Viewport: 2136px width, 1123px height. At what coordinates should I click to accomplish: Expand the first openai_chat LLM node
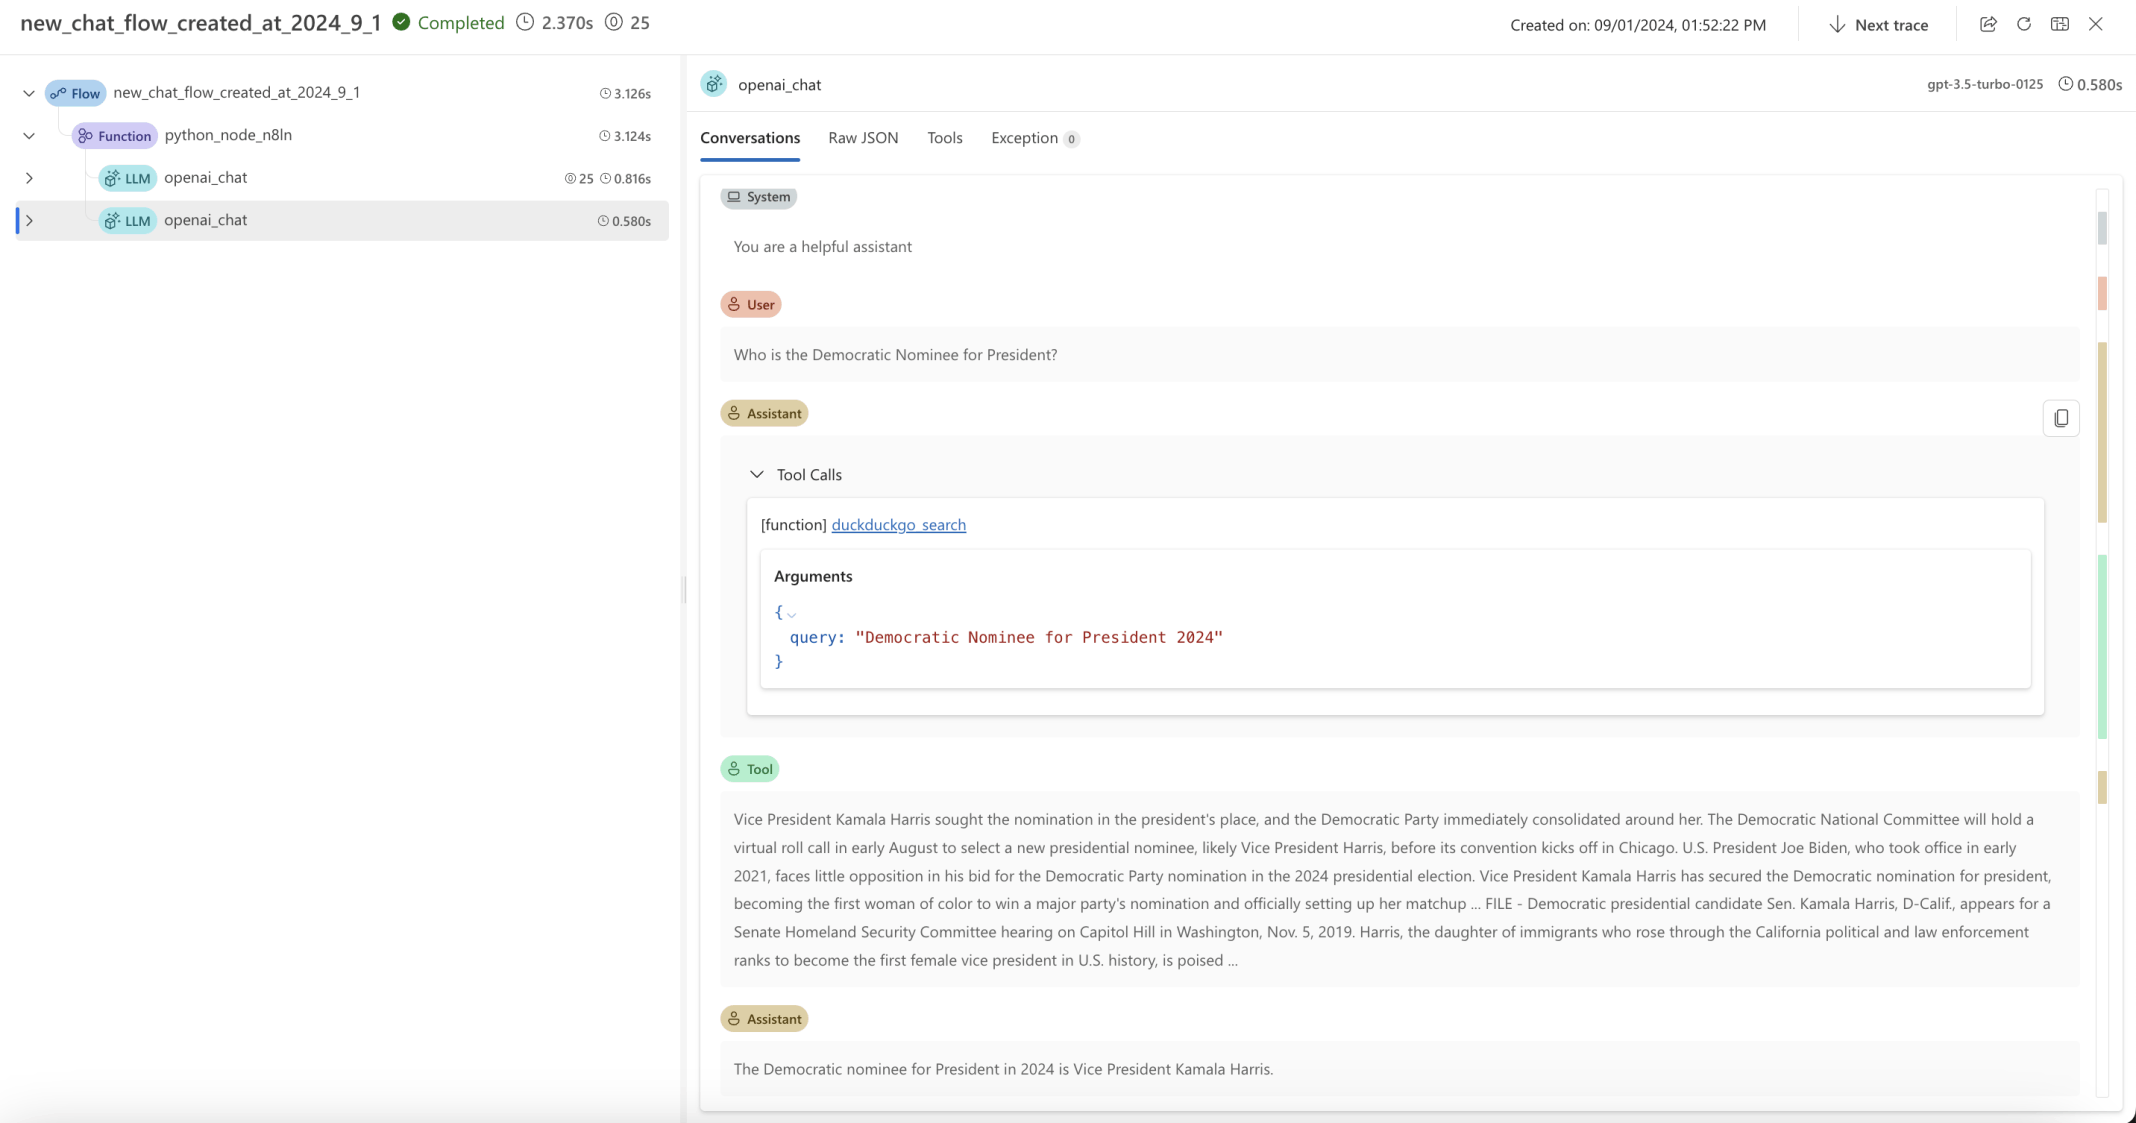[x=29, y=178]
